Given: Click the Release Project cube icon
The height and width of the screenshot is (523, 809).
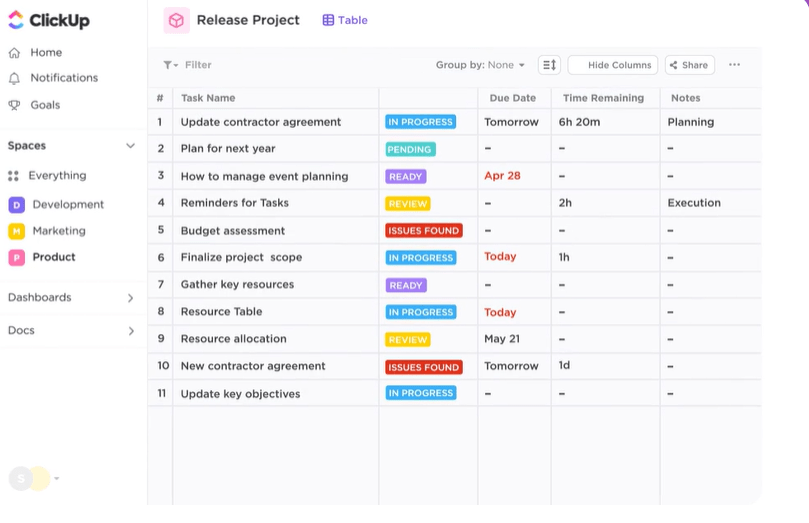Looking at the screenshot, I should pos(176,21).
